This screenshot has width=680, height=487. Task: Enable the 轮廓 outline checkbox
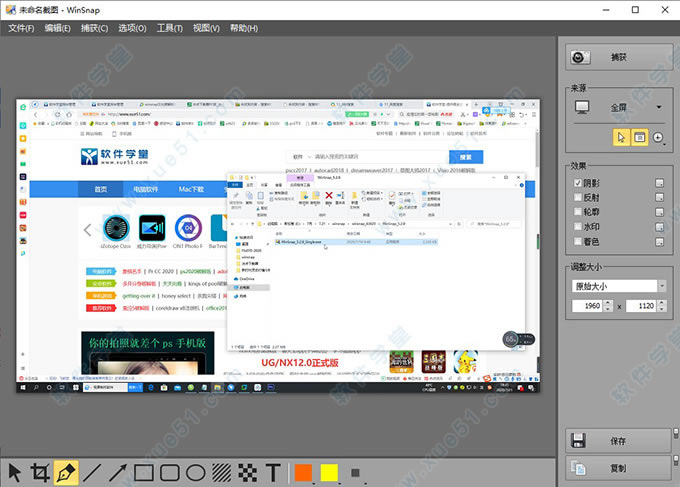578,212
